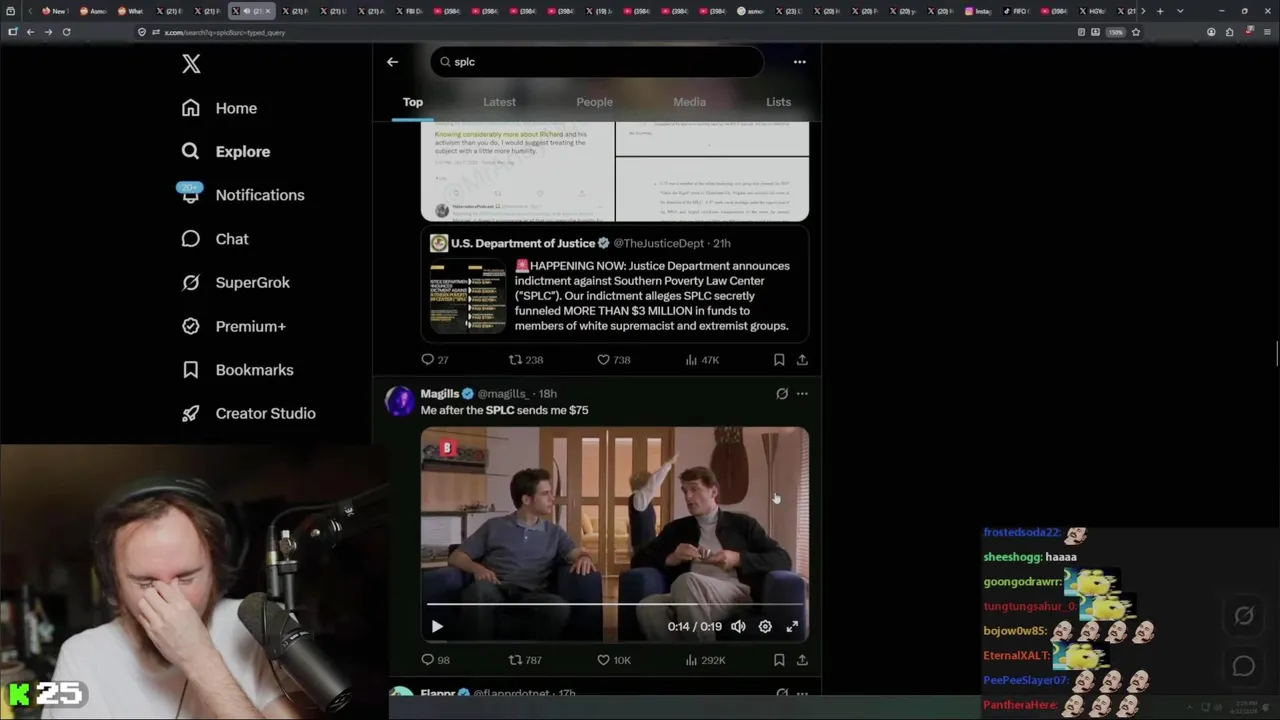
Task: Share the post with 738 likes
Action: [802, 360]
